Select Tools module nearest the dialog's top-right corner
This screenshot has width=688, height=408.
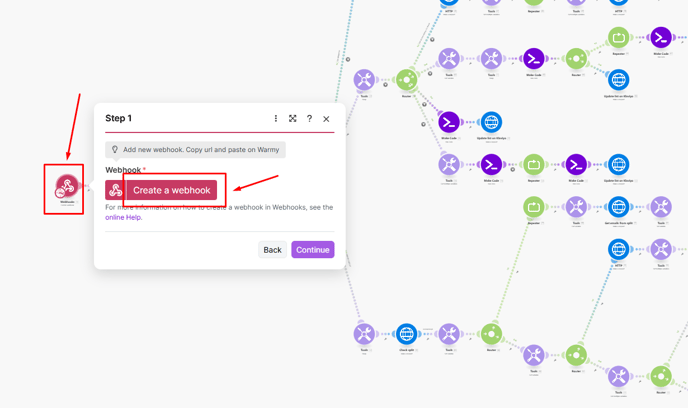pyautogui.click(x=364, y=80)
